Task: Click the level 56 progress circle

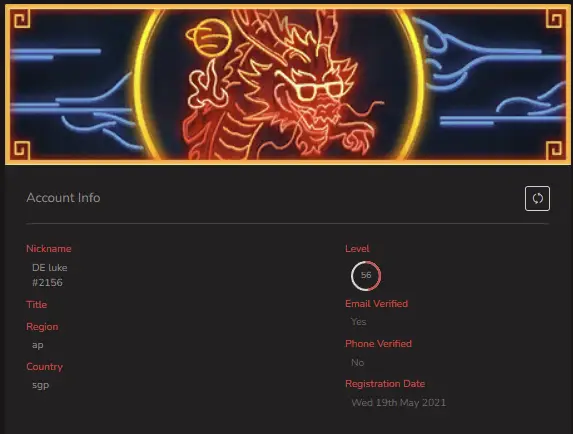Action: [x=366, y=275]
